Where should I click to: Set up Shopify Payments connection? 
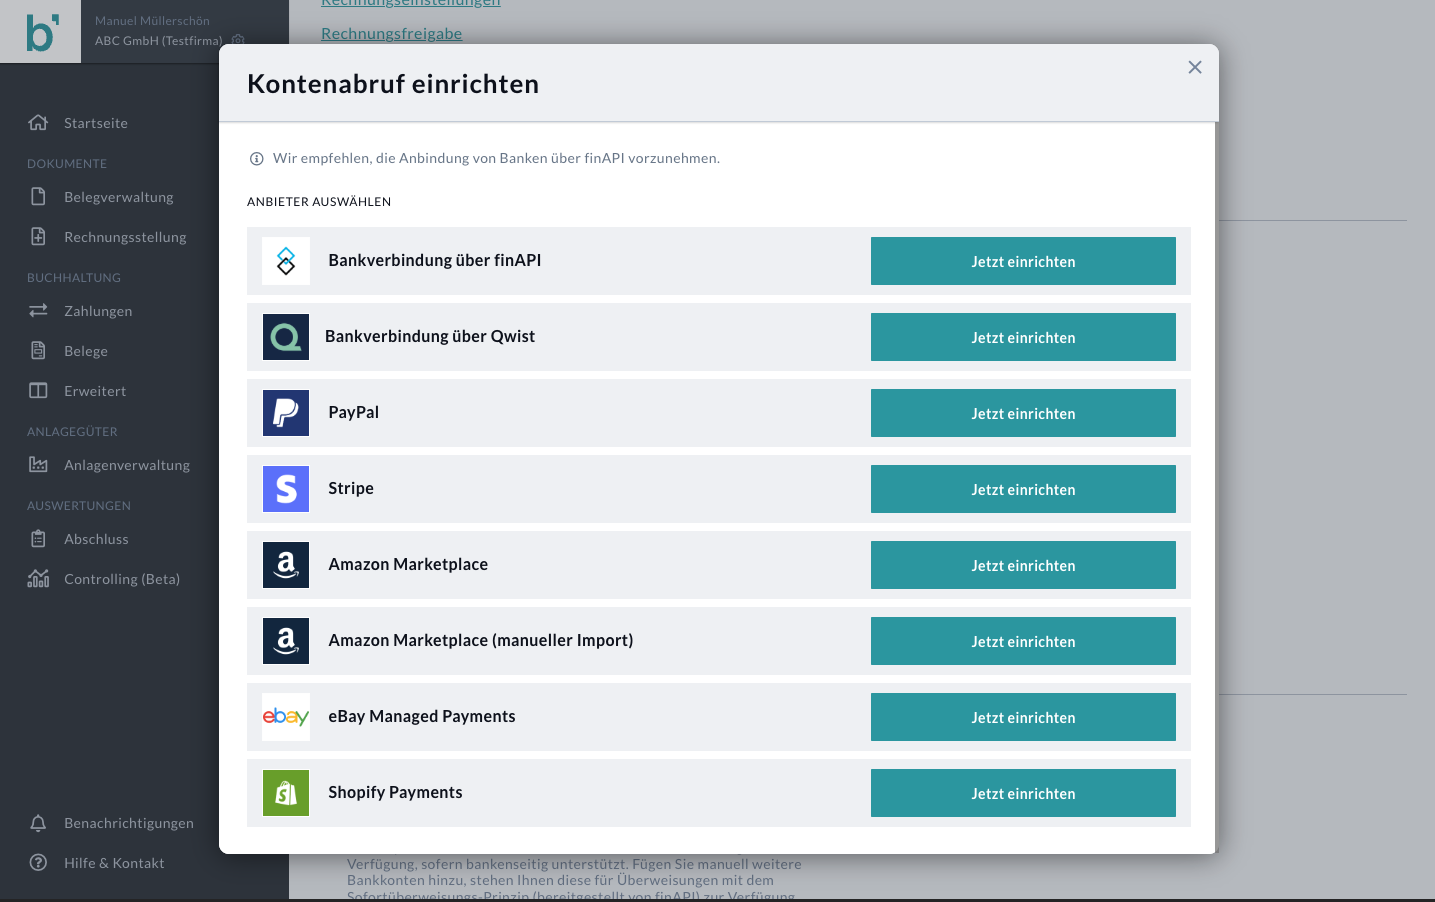point(1023,793)
